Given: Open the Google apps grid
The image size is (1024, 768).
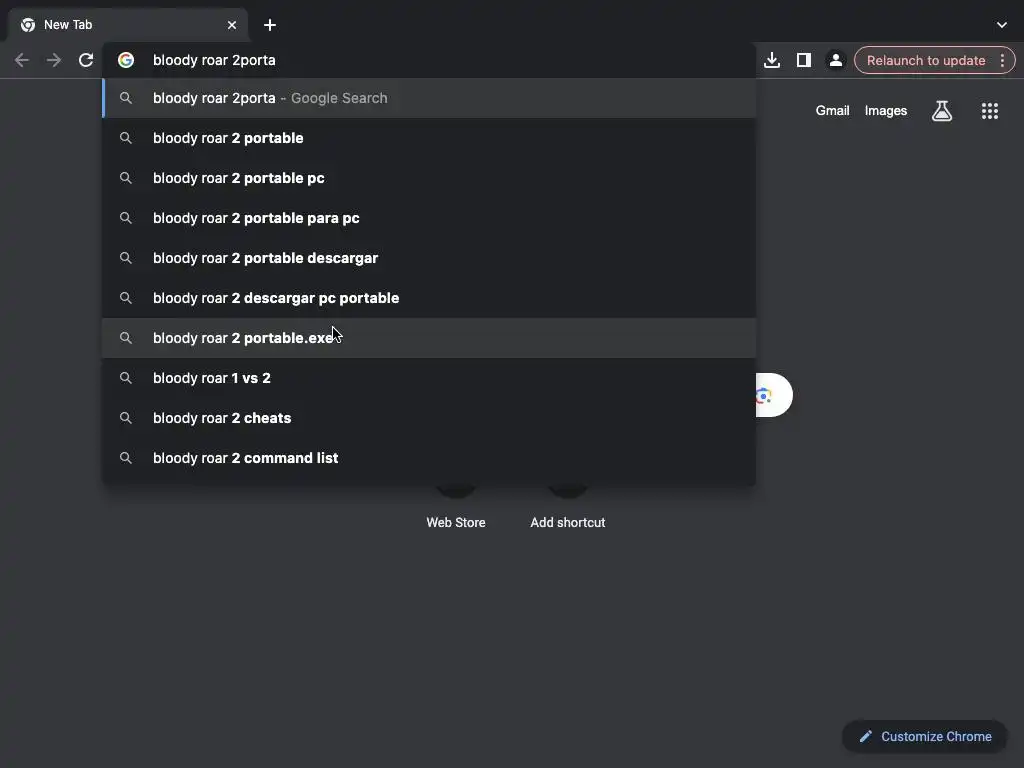Looking at the screenshot, I should [990, 111].
